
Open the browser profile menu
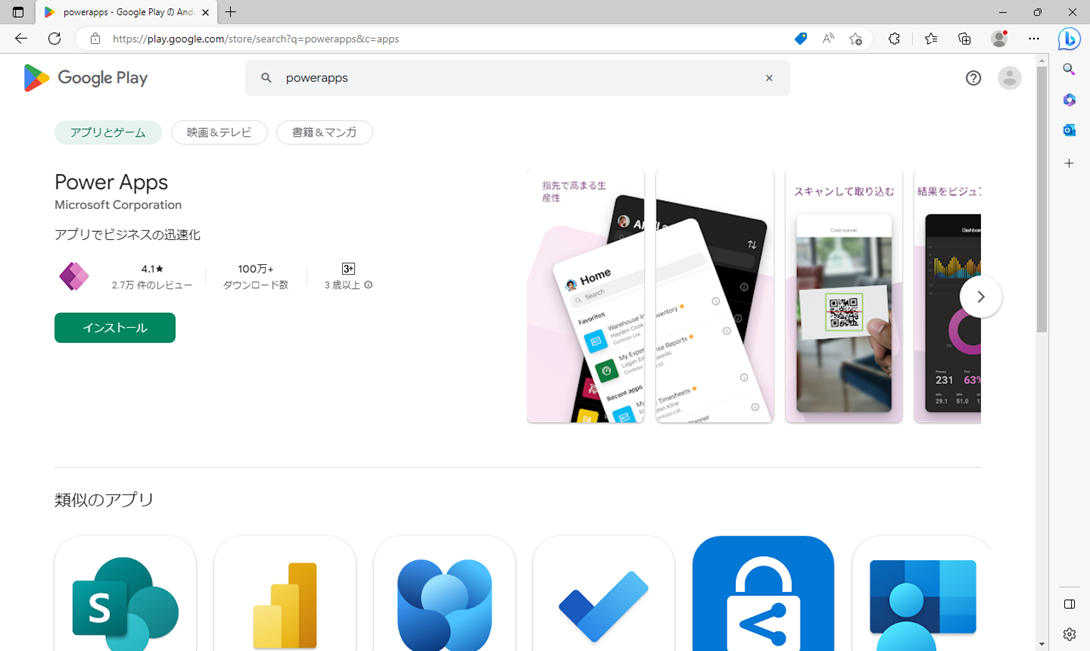pyautogui.click(x=999, y=39)
